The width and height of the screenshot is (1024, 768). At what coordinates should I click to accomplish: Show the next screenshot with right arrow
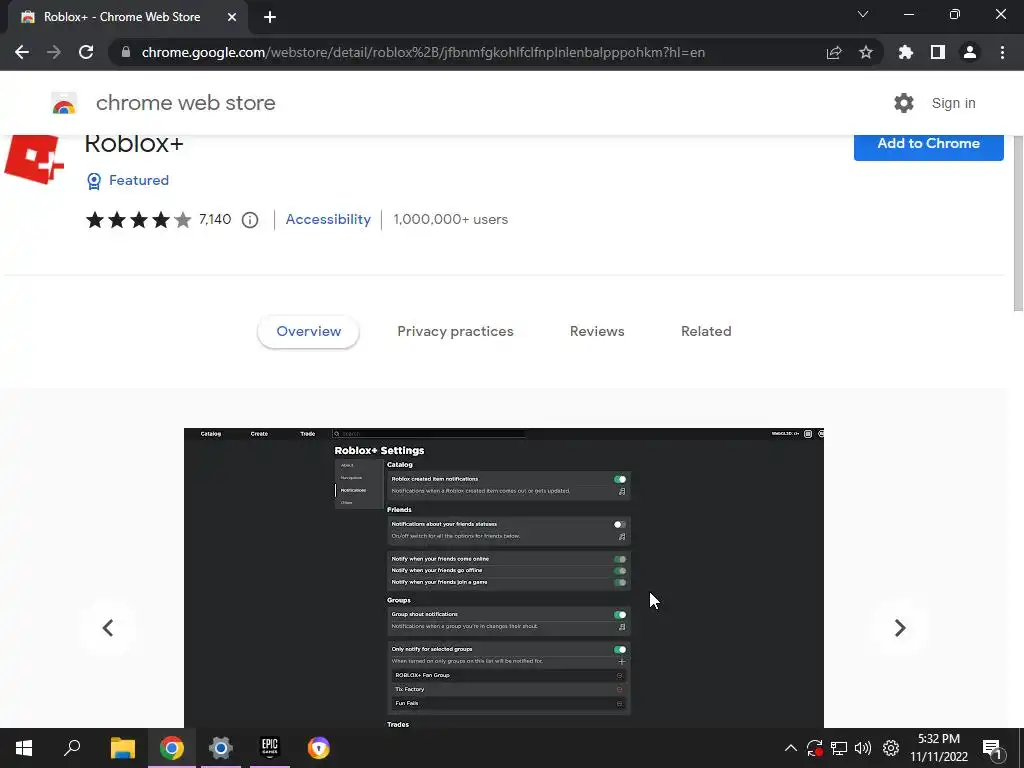coord(900,628)
